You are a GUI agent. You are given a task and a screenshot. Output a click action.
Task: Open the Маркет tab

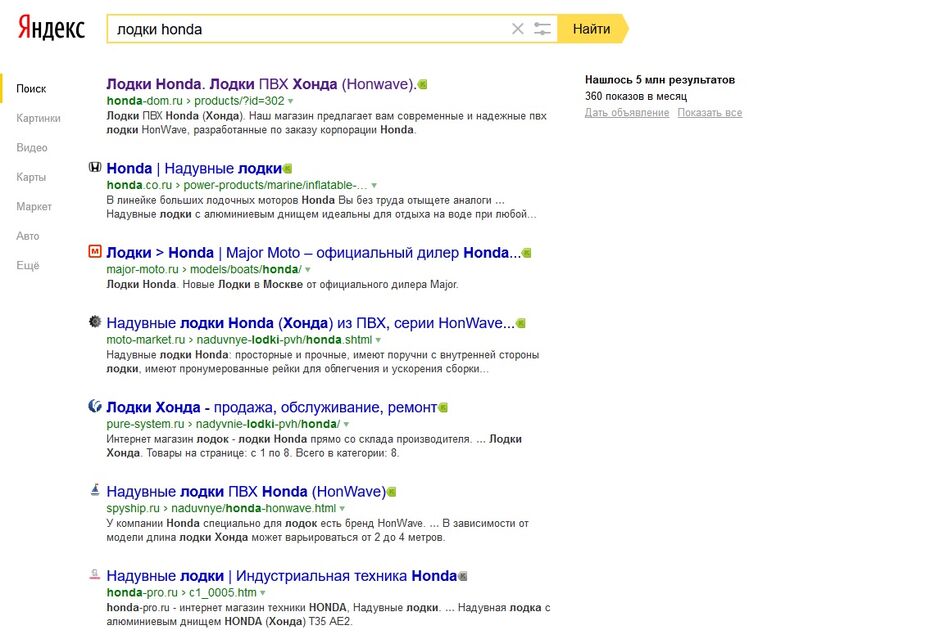pos(34,206)
